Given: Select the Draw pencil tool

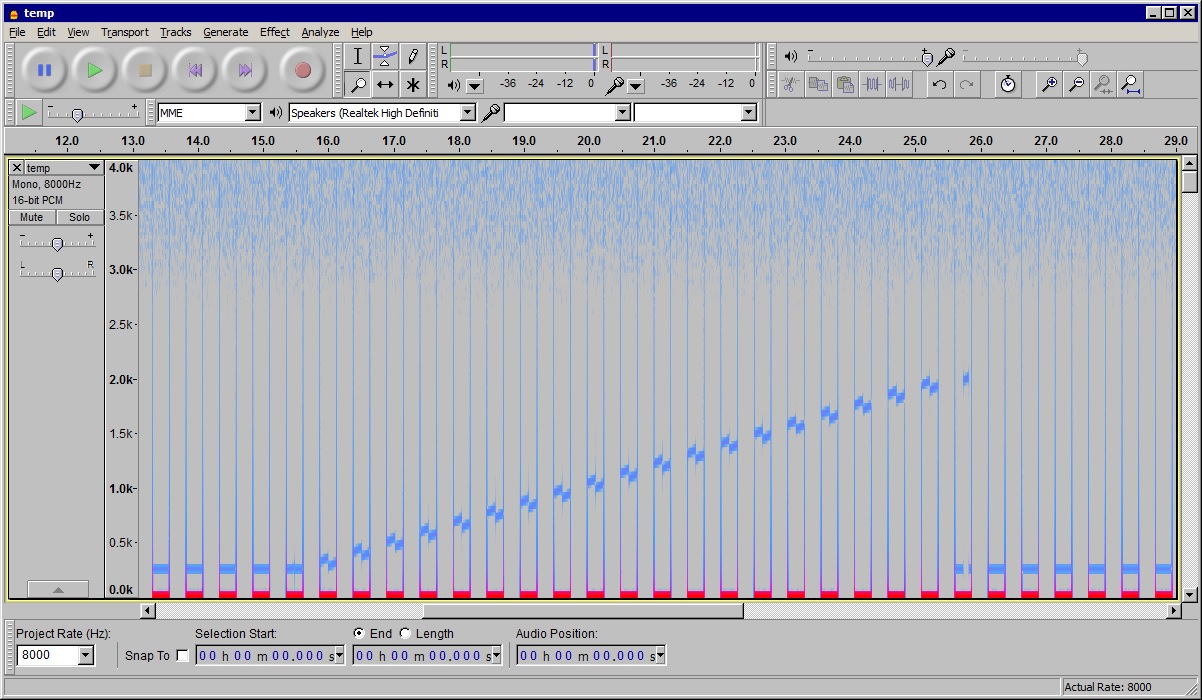Looking at the screenshot, I should 413,57.
